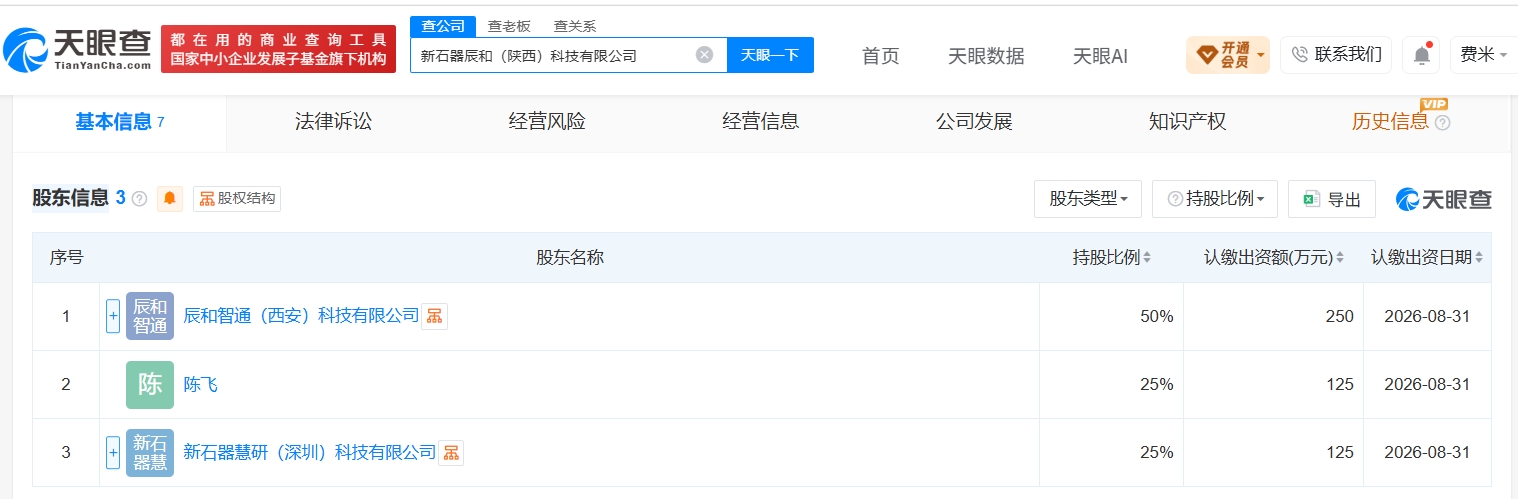Click the Excel icon in 导出 button

coord(1311,199)
